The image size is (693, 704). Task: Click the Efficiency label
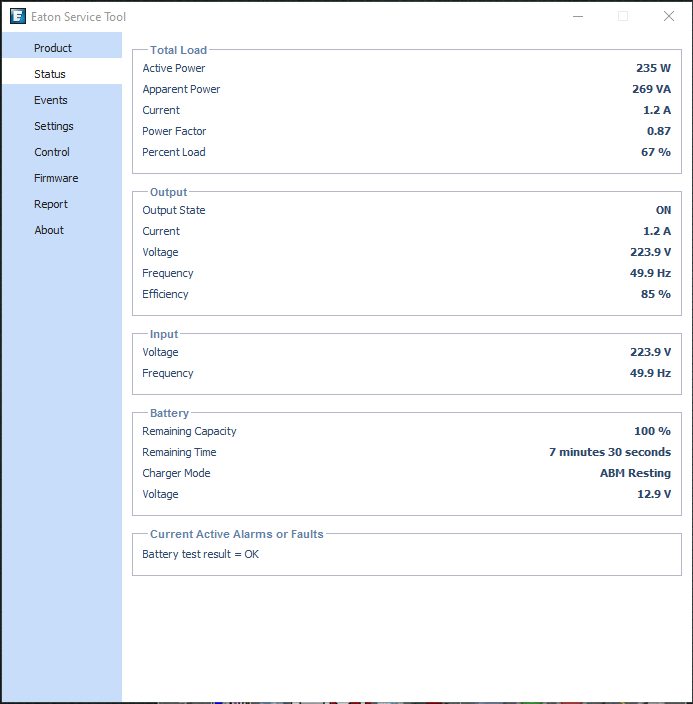(165, 294)
